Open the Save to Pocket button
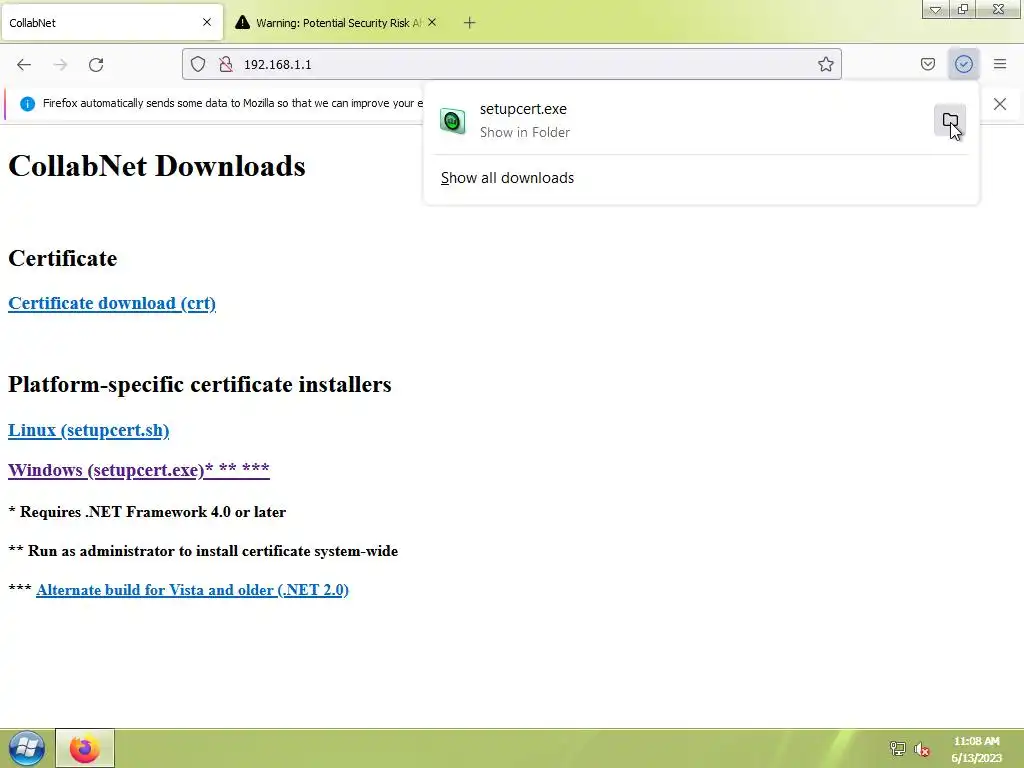 [x=927, y=64]
